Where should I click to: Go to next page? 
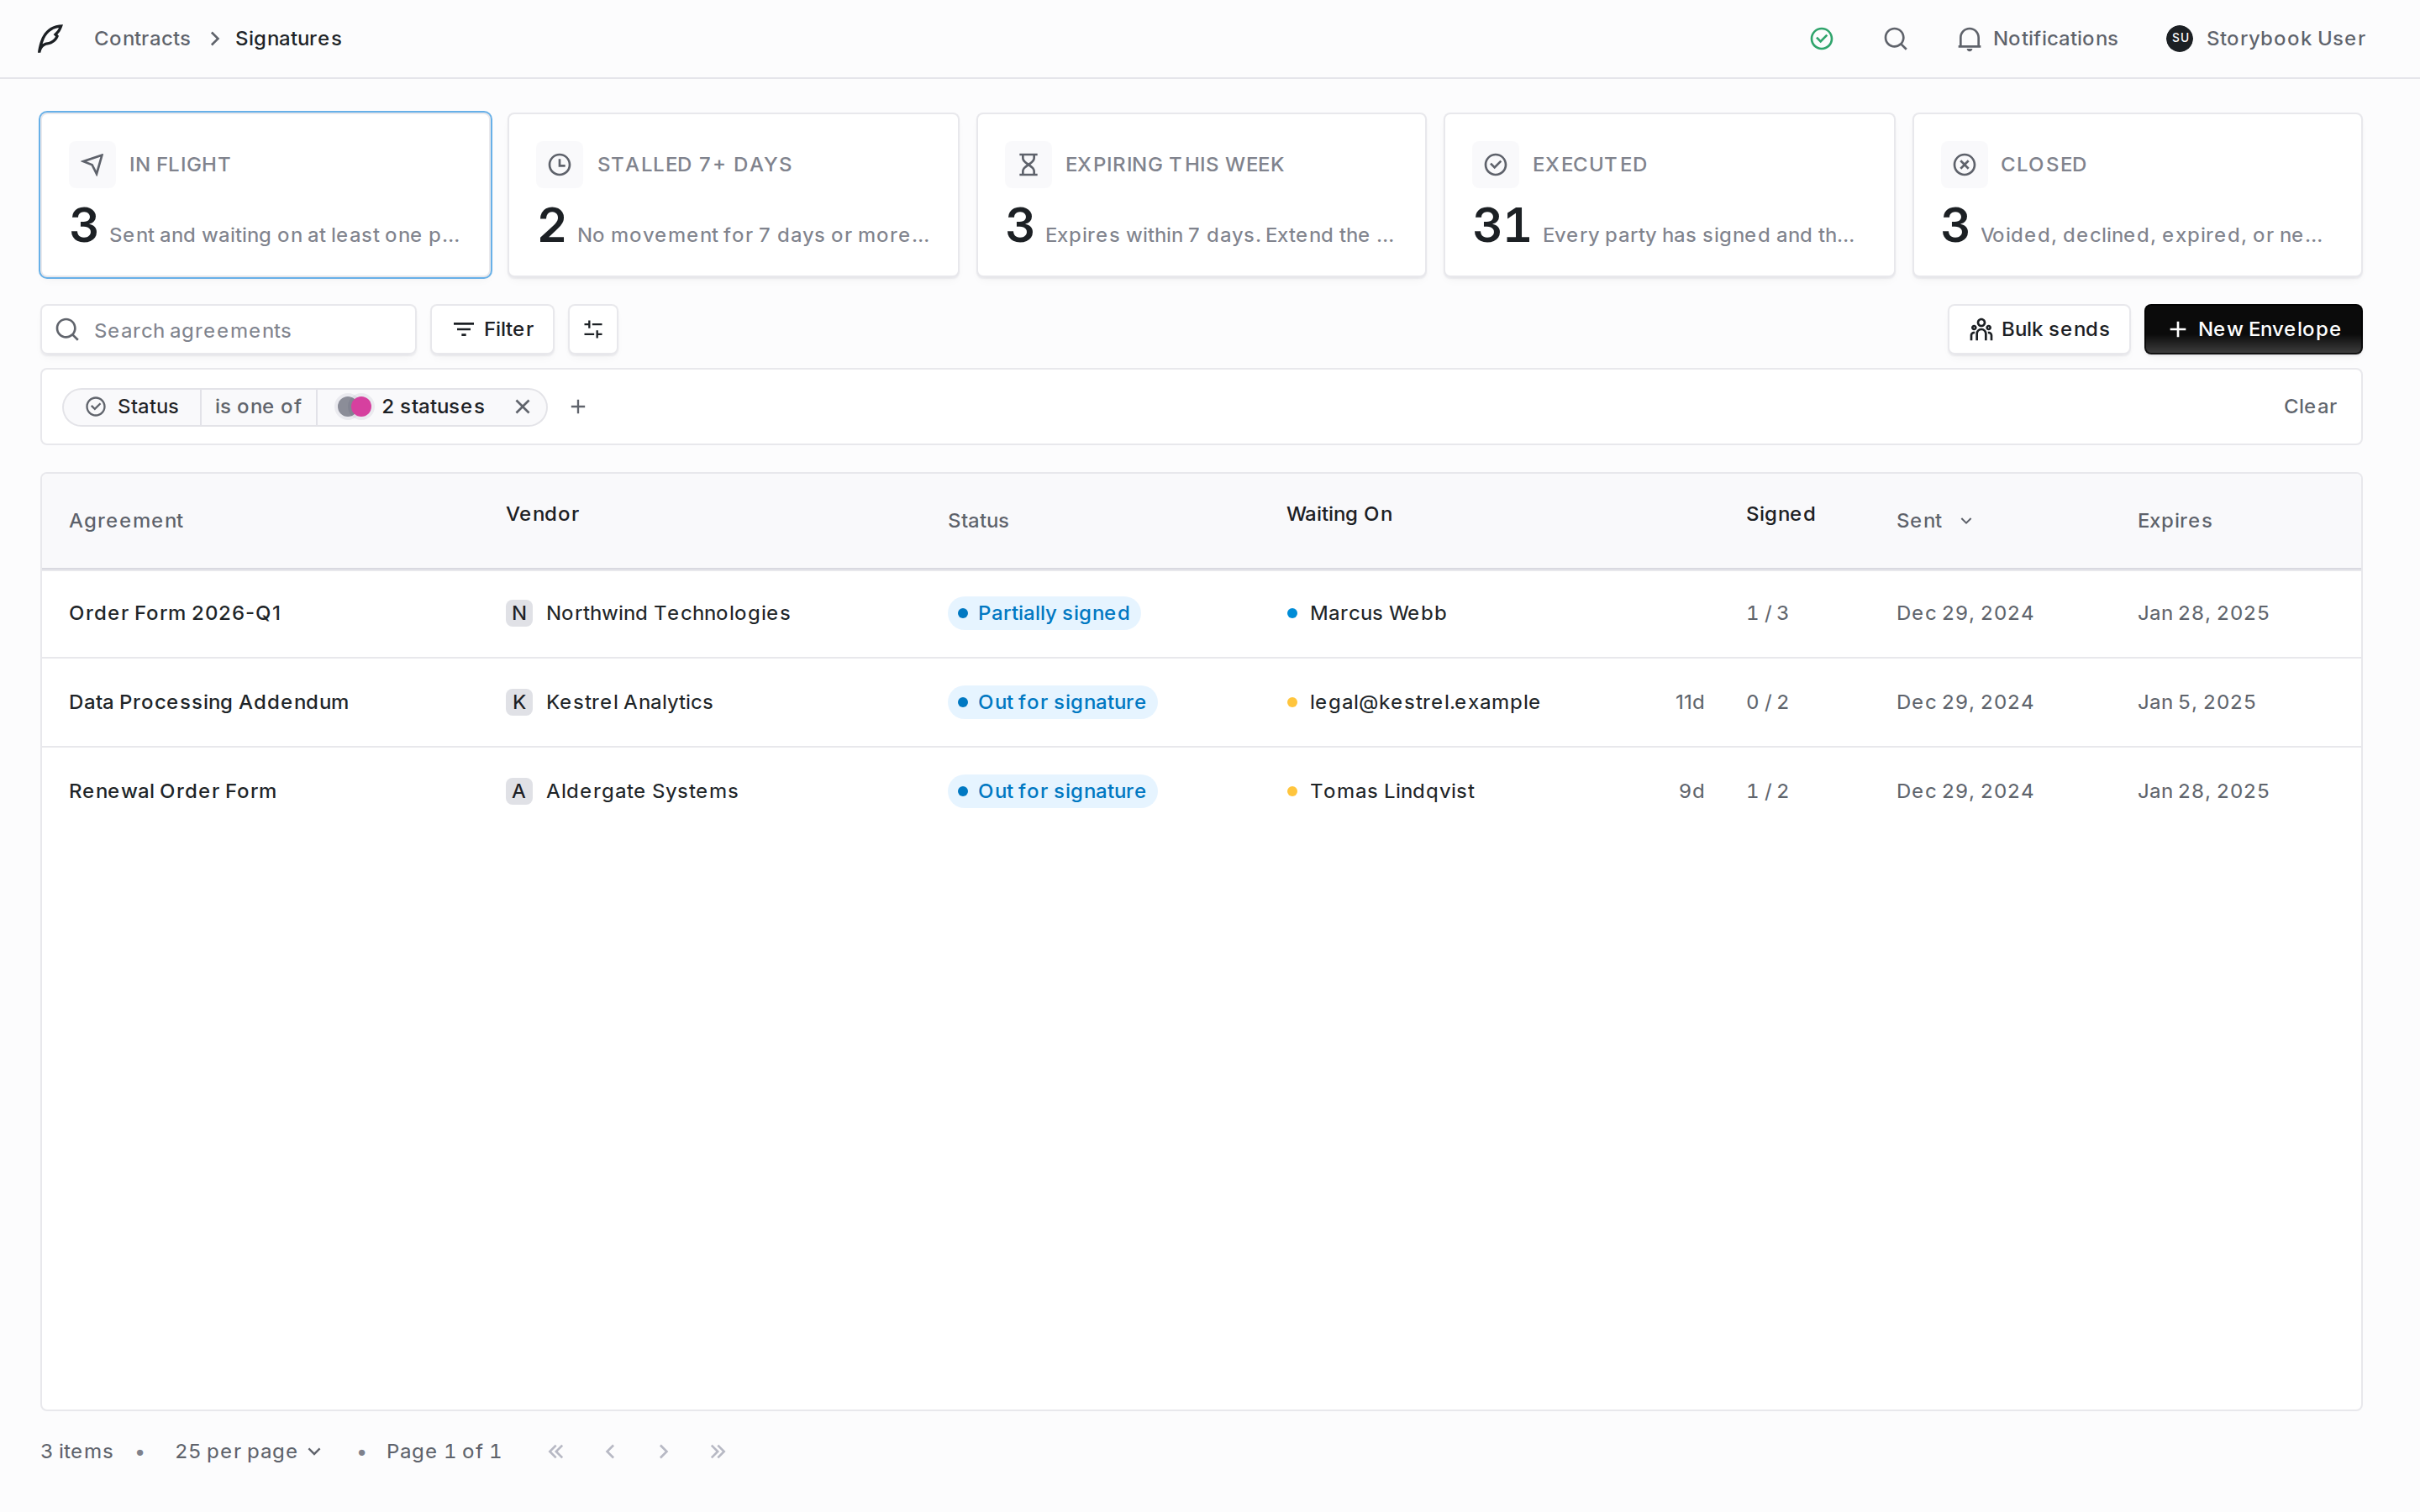[x=664, y=1451]
